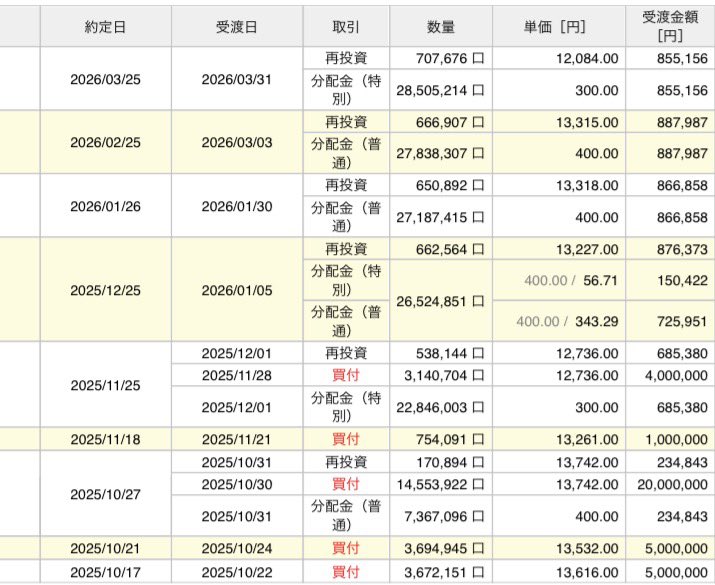Select settlement date 2025/10/22
This screenshot has width=715, height=585.
[x=237, y=572]
